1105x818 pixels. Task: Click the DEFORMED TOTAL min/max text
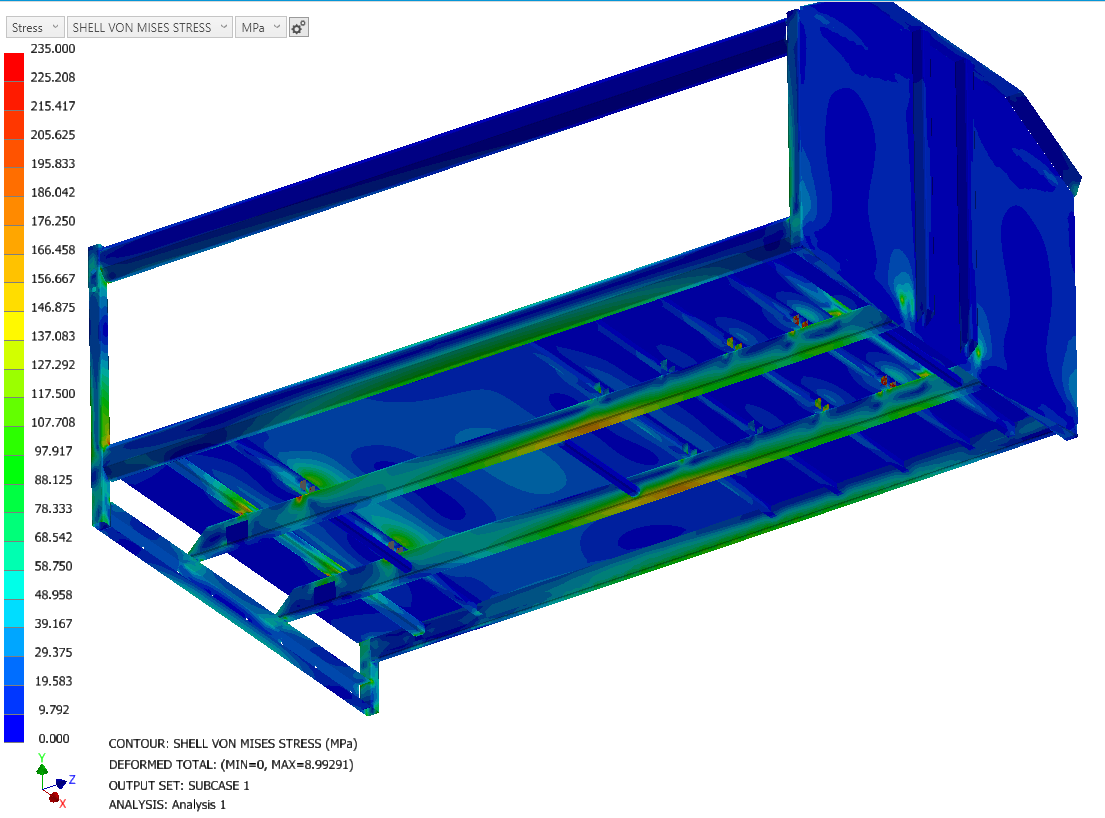tap(230, 764)
